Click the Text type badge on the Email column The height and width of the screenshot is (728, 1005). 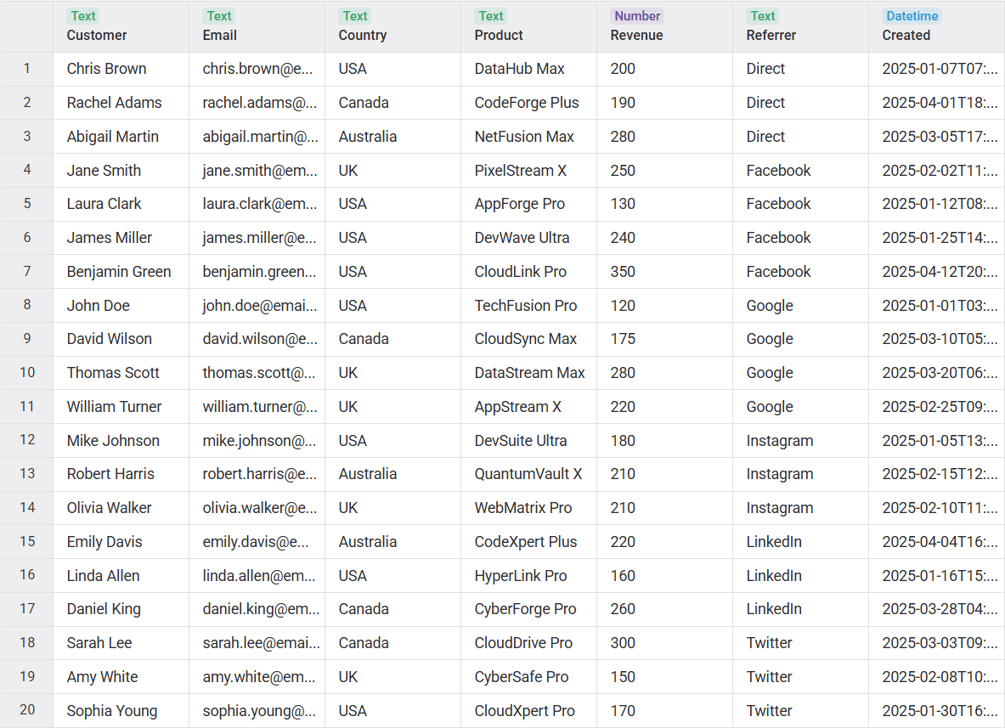(x=219, y=16)
